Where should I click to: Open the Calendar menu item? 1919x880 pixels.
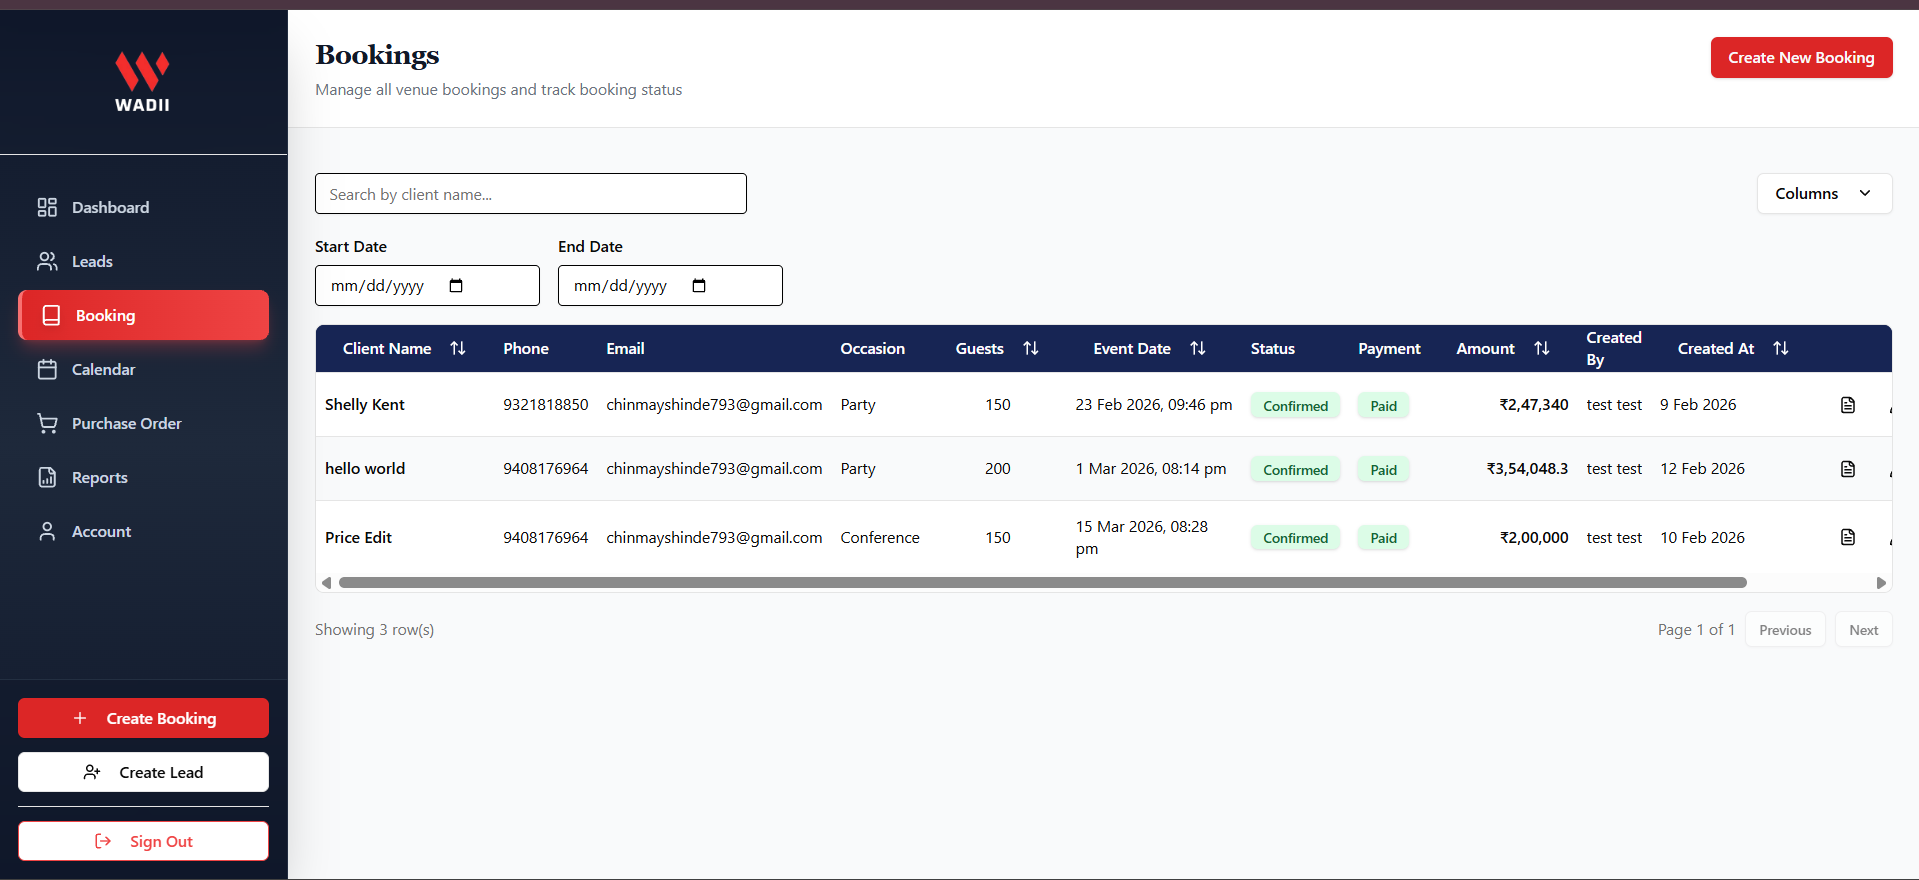[143, 369]
